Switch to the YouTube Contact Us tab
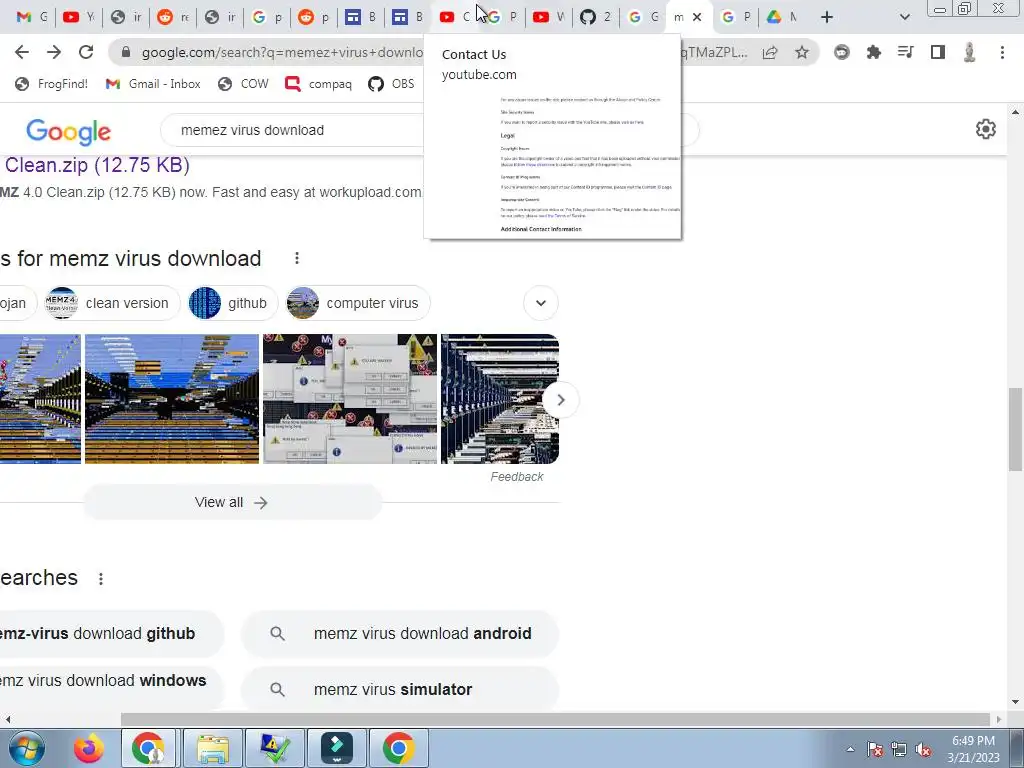Screen dimensions: 1024x768 tap(455, 17)
